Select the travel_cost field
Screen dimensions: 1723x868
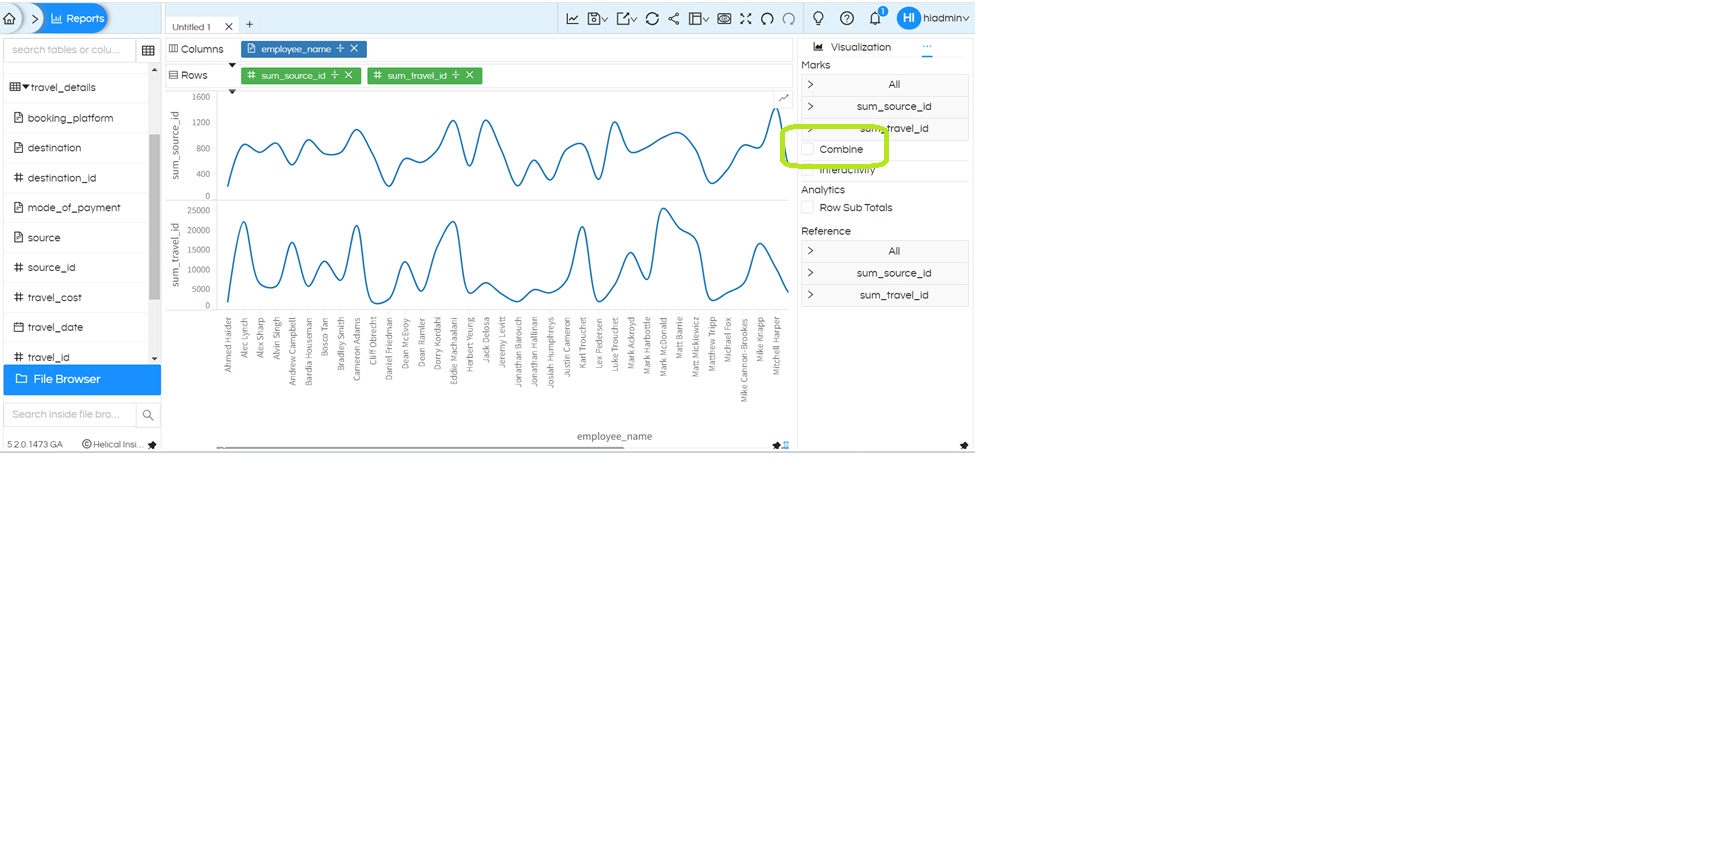(x=55, y=298)
